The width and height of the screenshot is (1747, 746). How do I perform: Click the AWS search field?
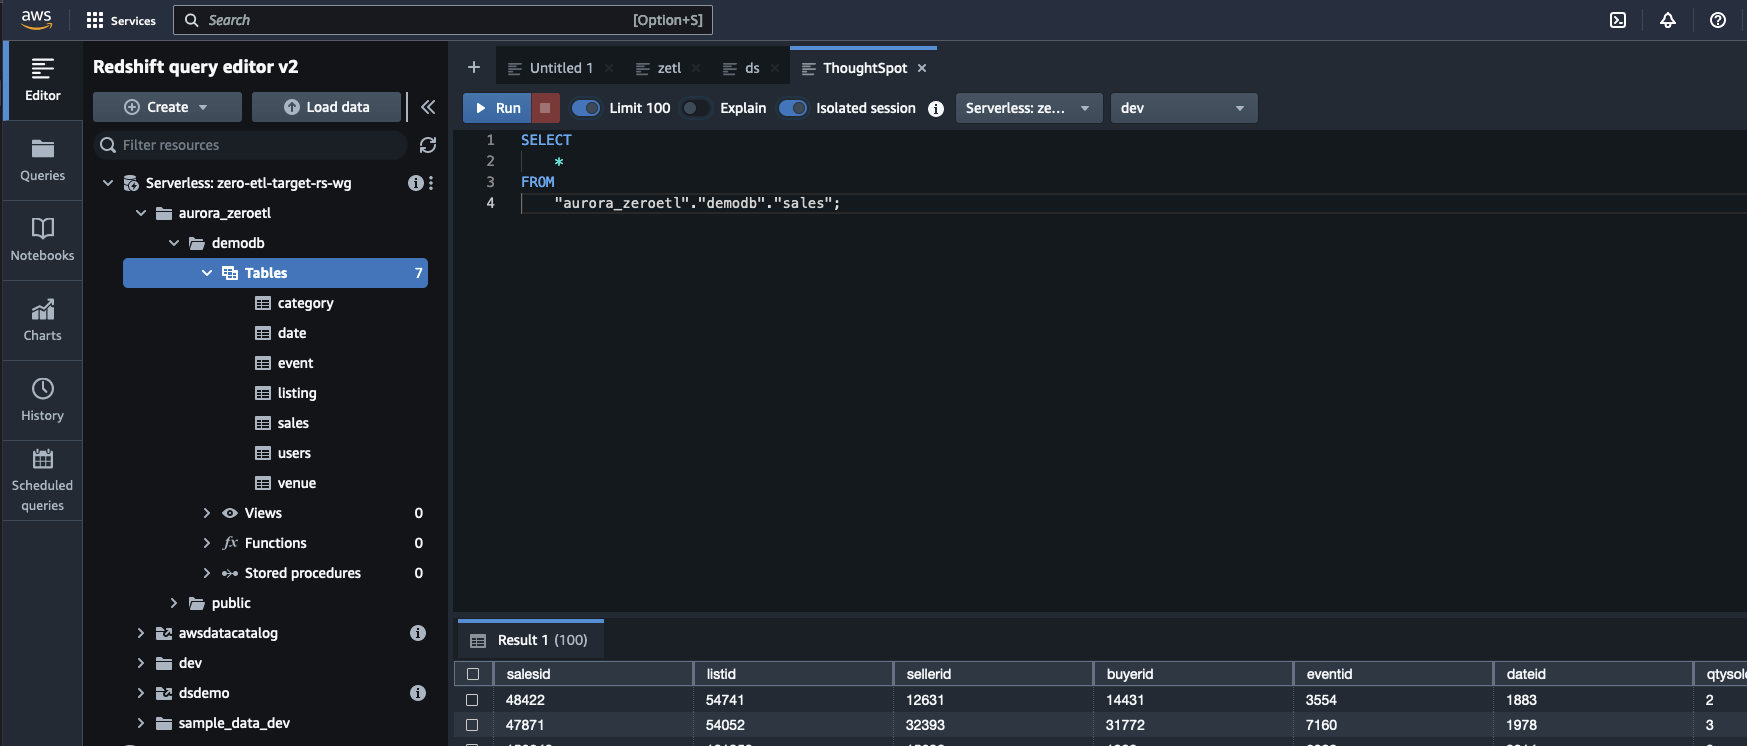click(x=443, y=20)
